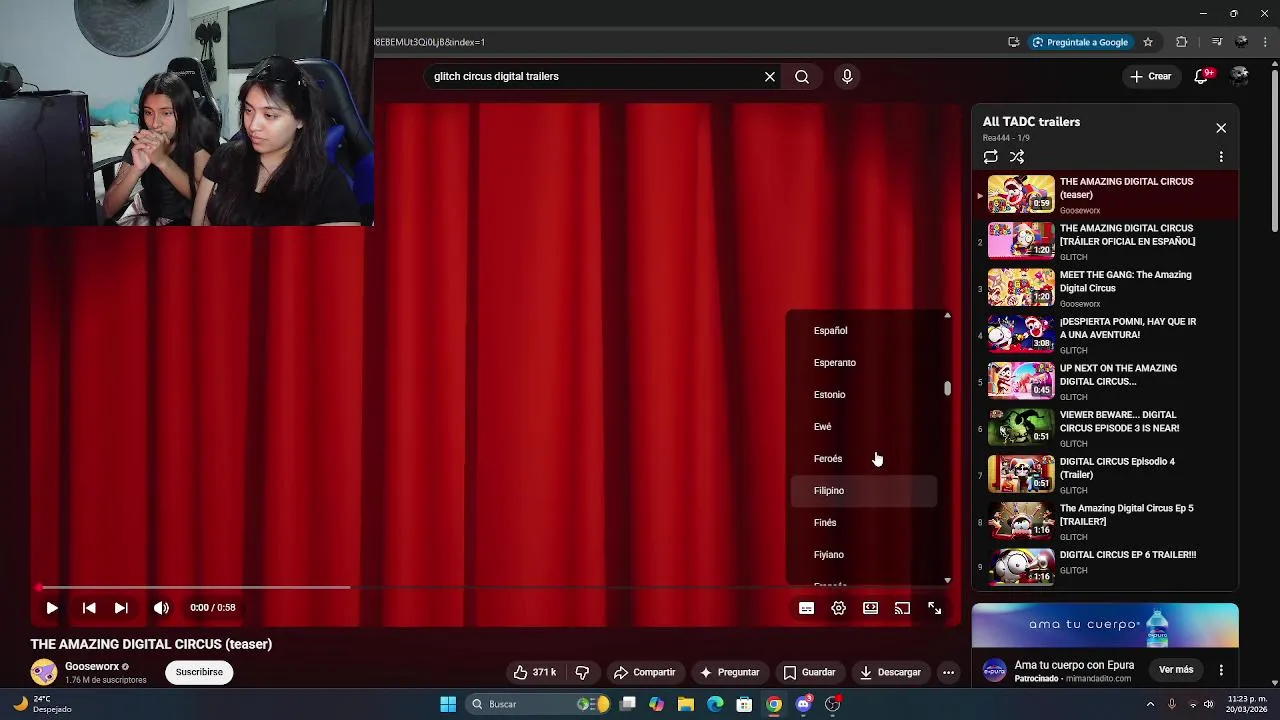Open the Windows Start menu

tap(448, 704)
